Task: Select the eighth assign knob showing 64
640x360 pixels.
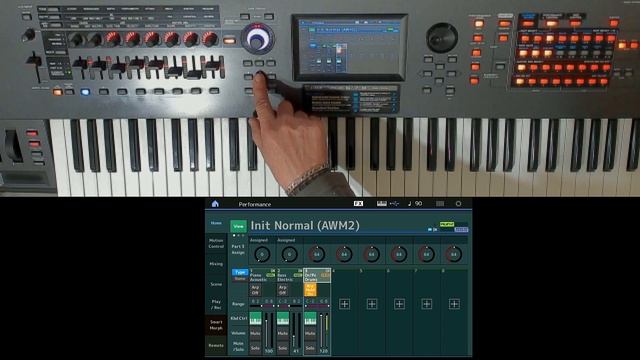Action: click(x=453, y=254)
